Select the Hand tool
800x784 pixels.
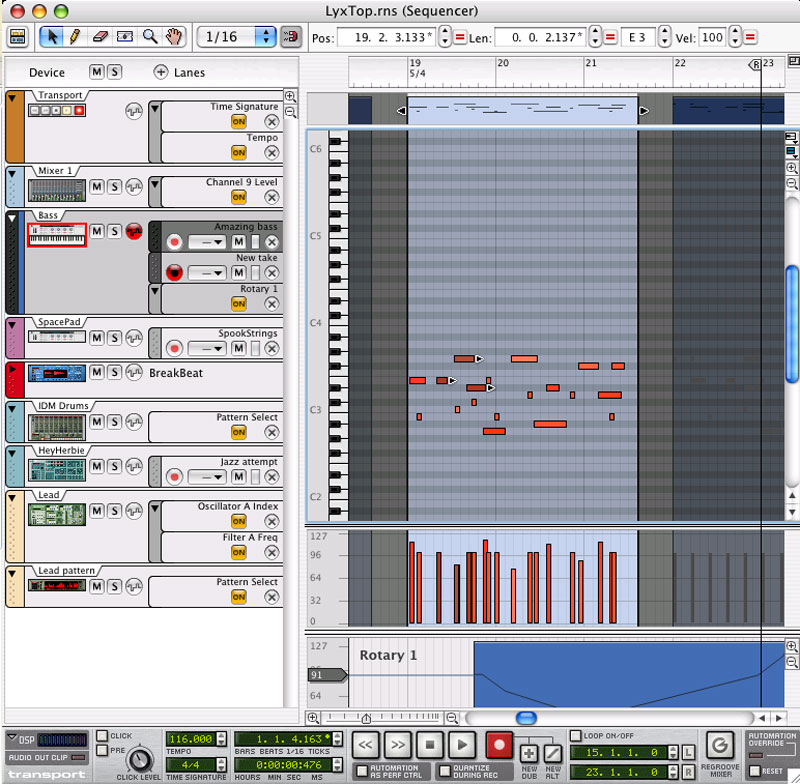click(174, 37)
